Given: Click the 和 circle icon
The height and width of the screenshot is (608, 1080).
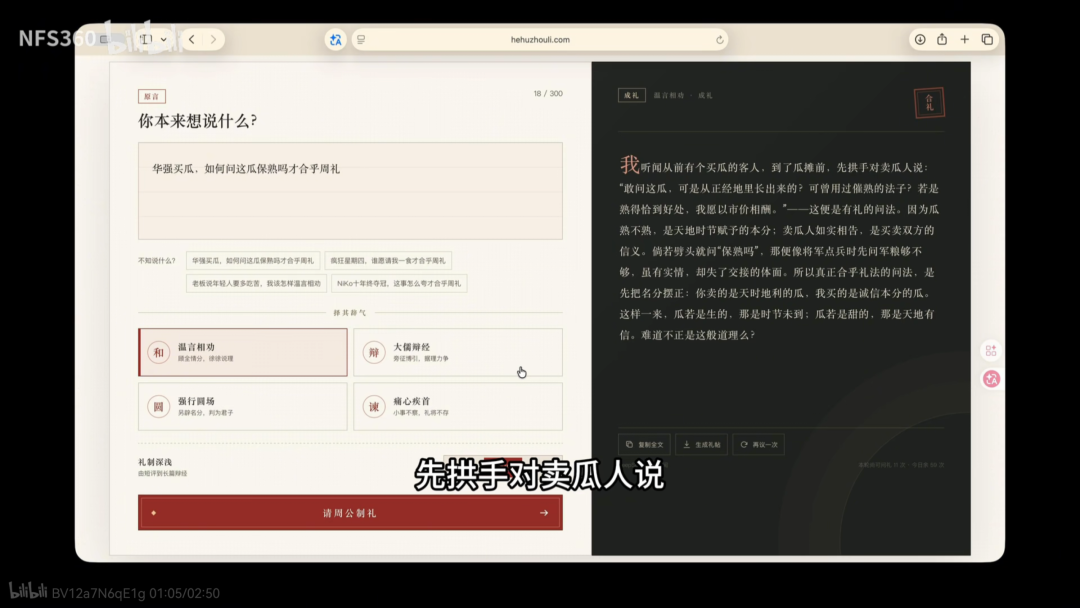Looking at the screenshot, I should 158,353.
